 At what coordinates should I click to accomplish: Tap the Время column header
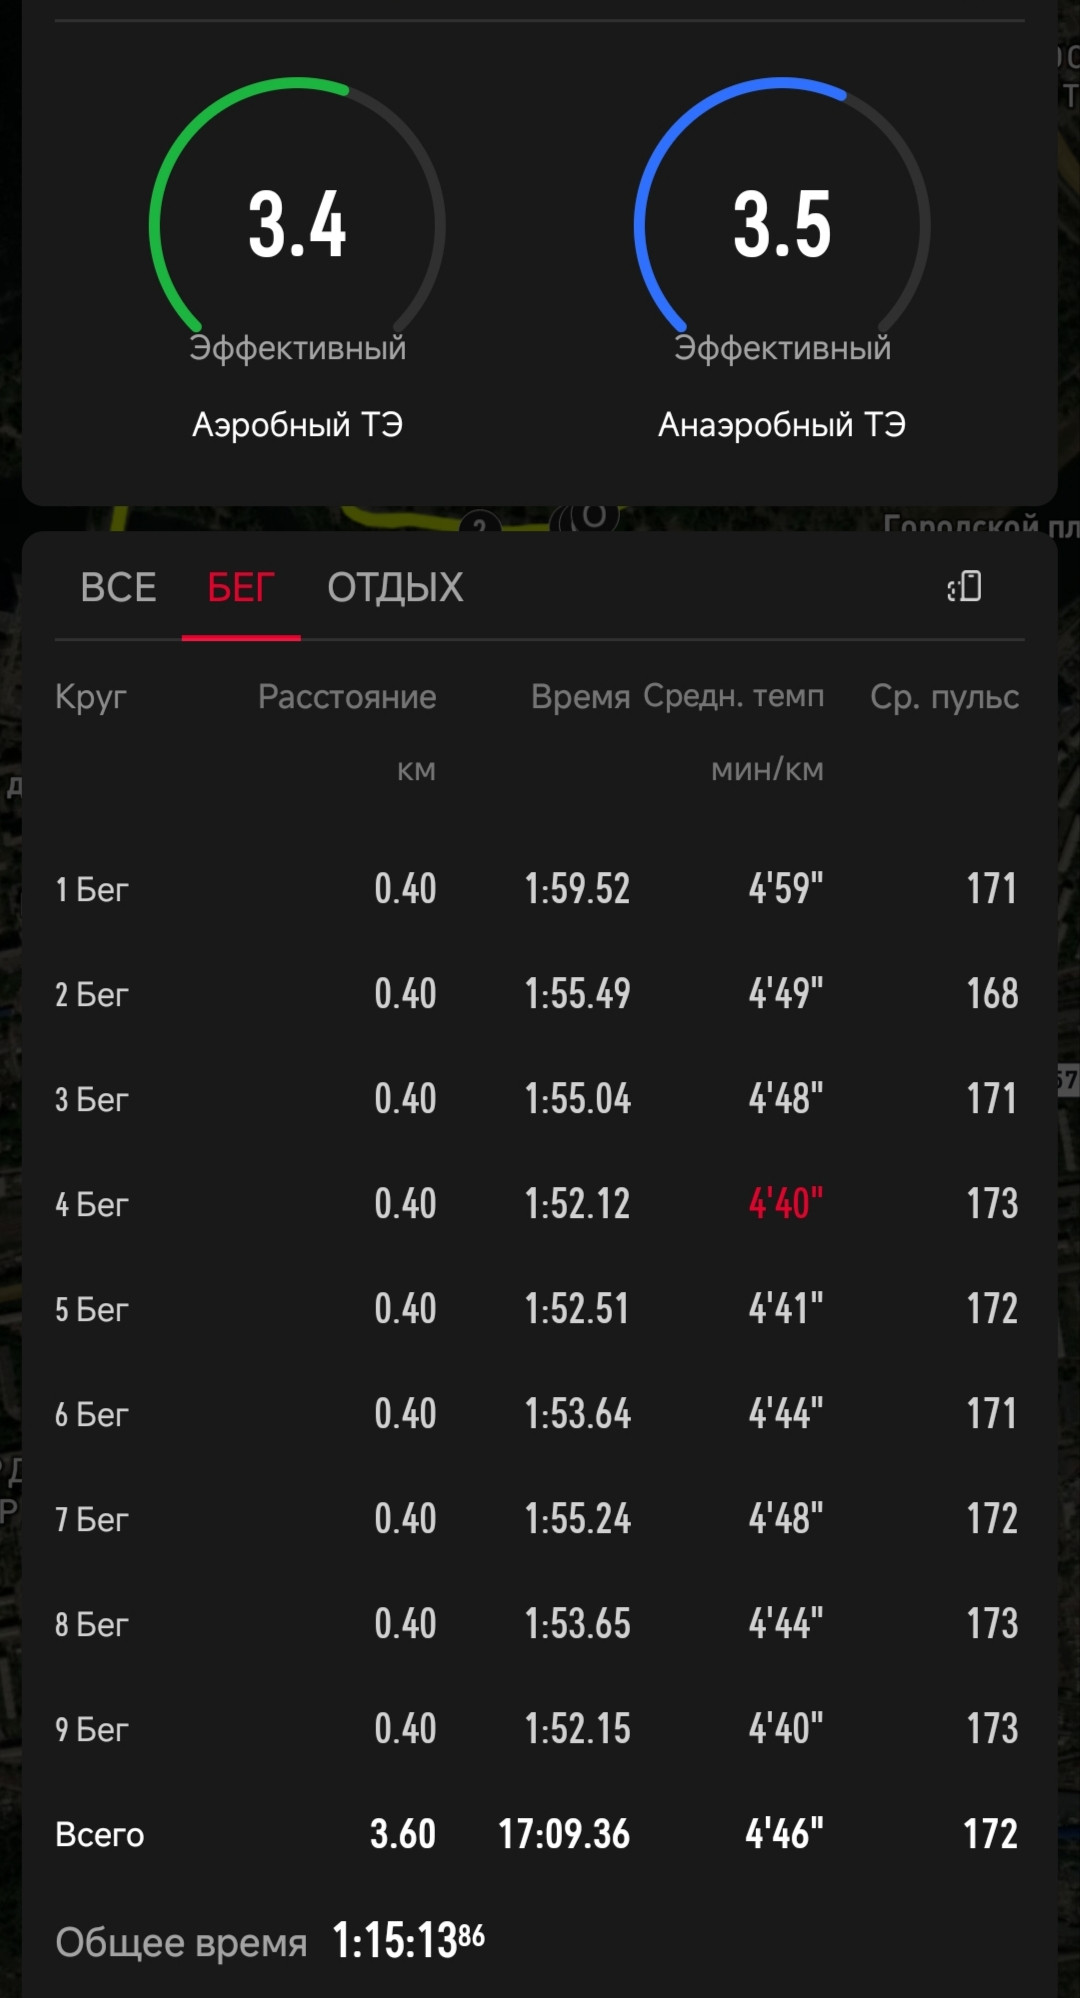[580, 696]
